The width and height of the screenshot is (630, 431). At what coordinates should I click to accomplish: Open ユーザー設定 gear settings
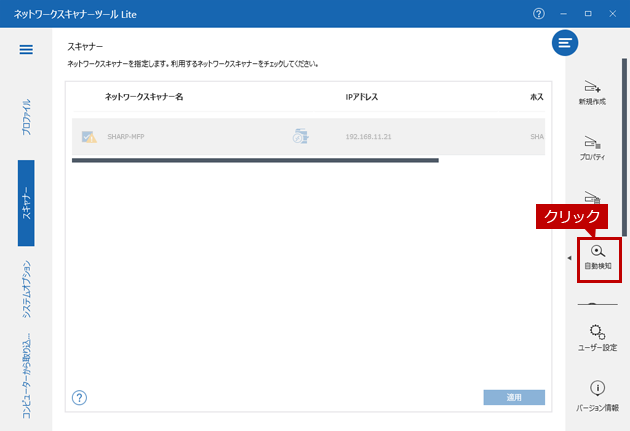coord(597,338)
